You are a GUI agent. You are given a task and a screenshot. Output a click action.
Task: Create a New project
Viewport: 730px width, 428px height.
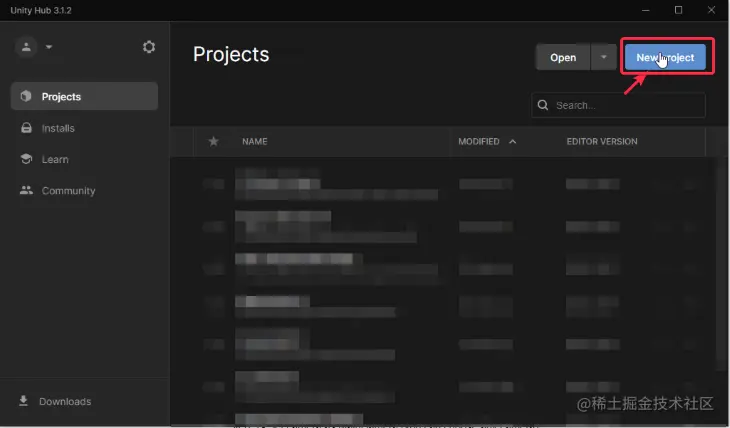click(665, 57)
